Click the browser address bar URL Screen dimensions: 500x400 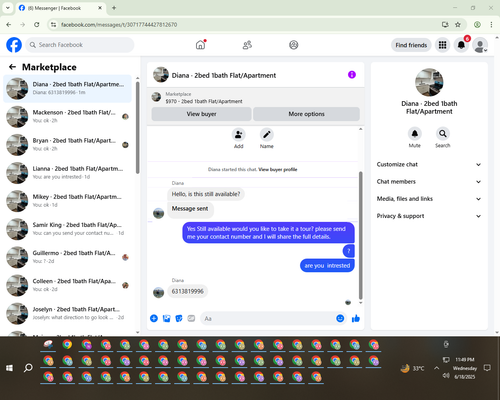[119, 25]
